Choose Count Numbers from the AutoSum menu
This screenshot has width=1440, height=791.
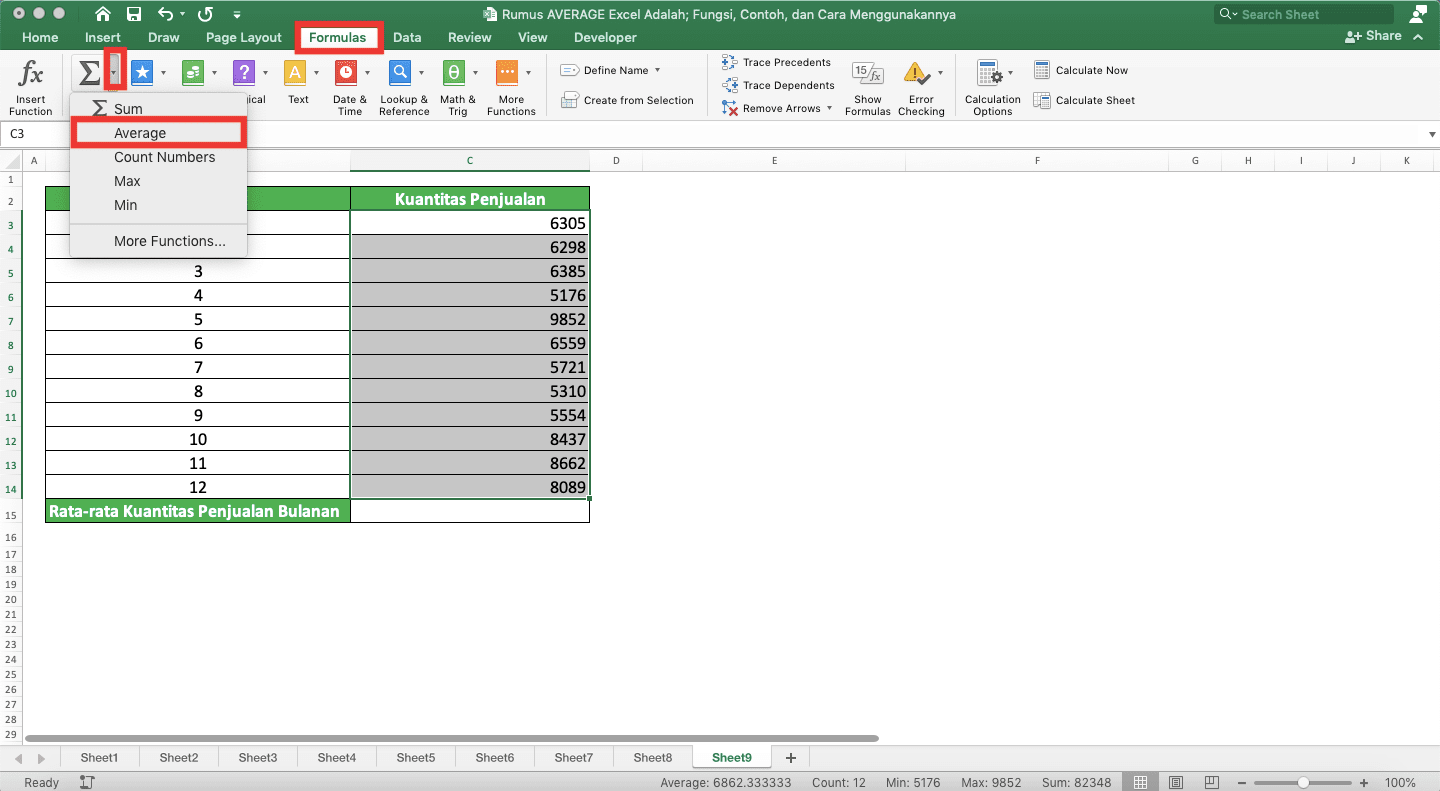point(158,157)
